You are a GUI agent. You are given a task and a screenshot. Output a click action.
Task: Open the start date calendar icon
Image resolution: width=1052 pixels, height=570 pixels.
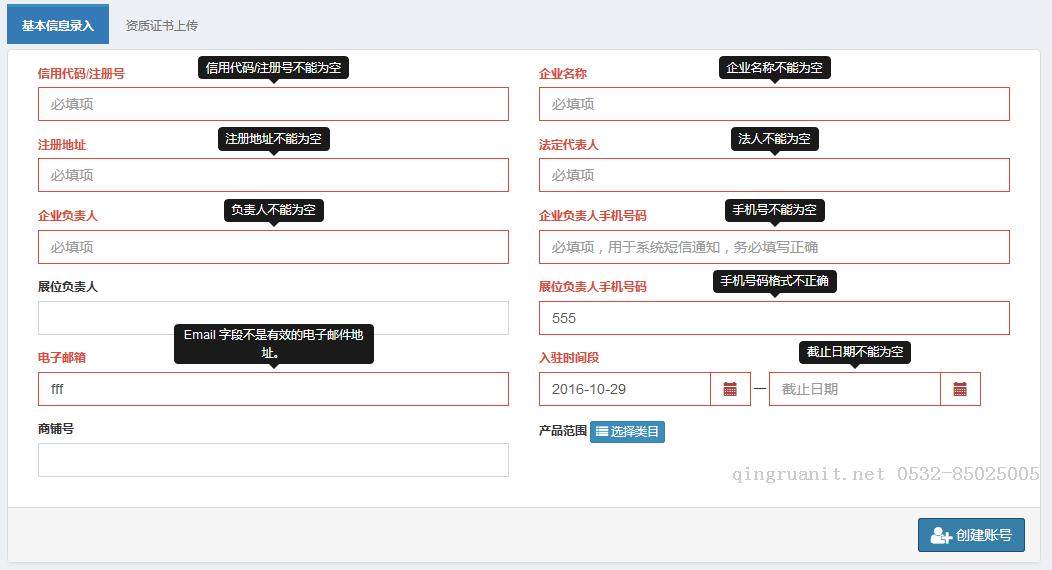pyautogui.click(x=730, y=389)
